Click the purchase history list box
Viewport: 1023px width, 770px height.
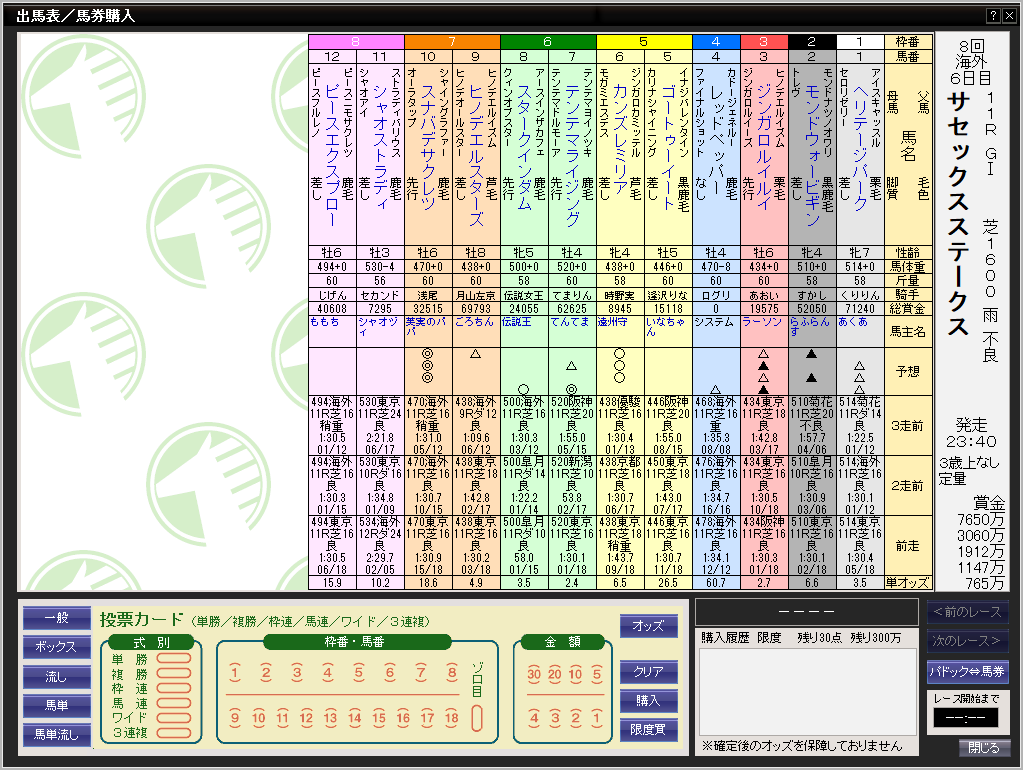tap(808, 692)
